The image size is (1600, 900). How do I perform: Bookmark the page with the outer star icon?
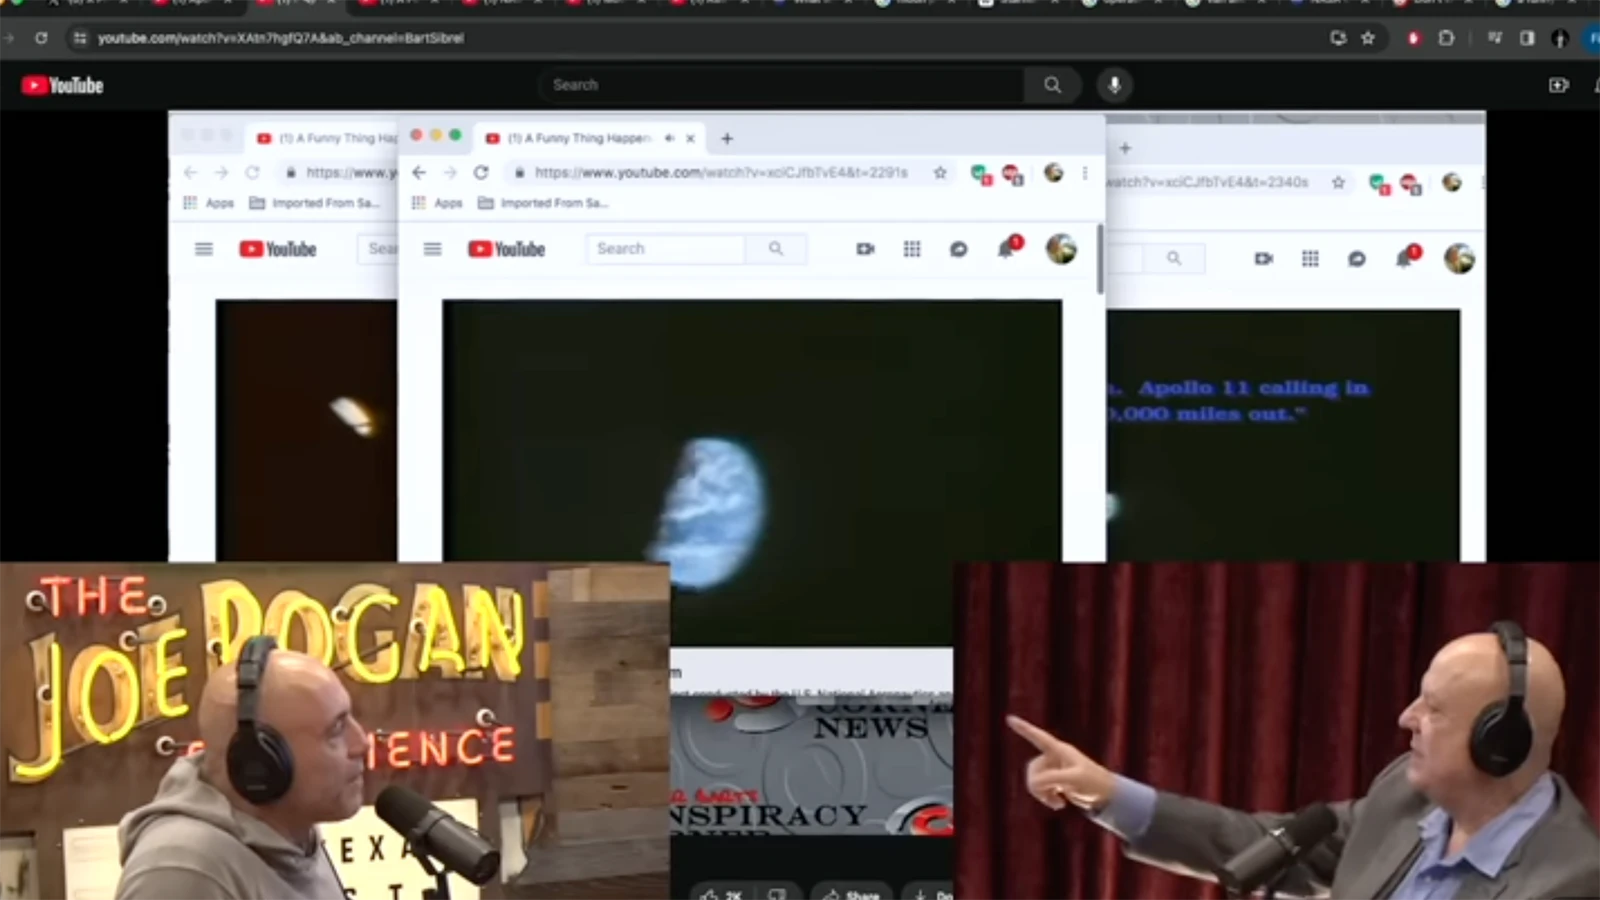[x=1368, y=38]
